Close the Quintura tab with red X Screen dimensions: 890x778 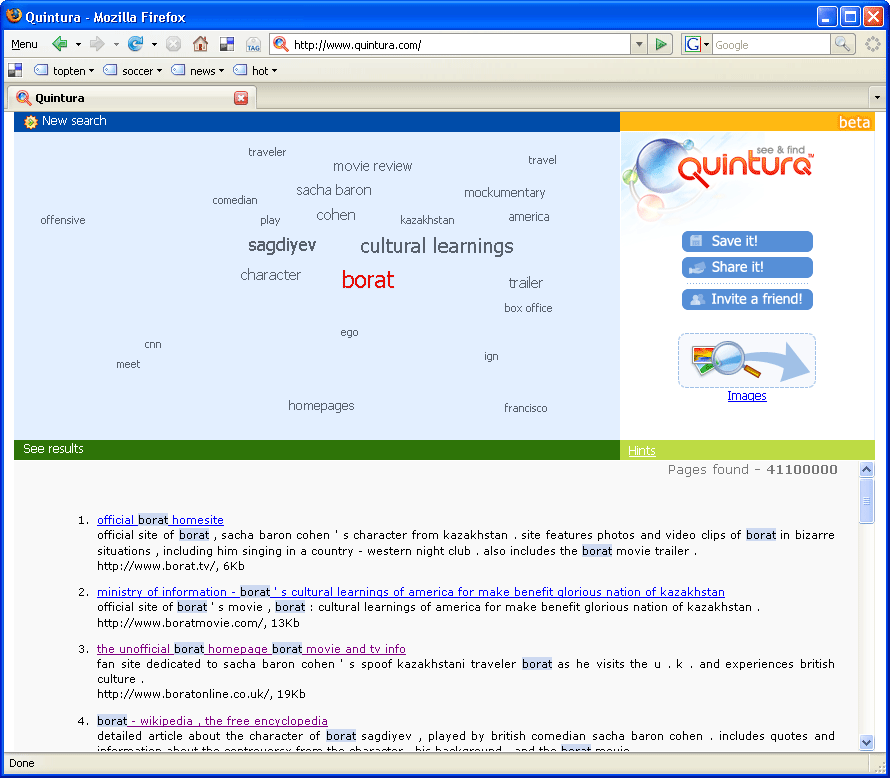click(241, 98)
